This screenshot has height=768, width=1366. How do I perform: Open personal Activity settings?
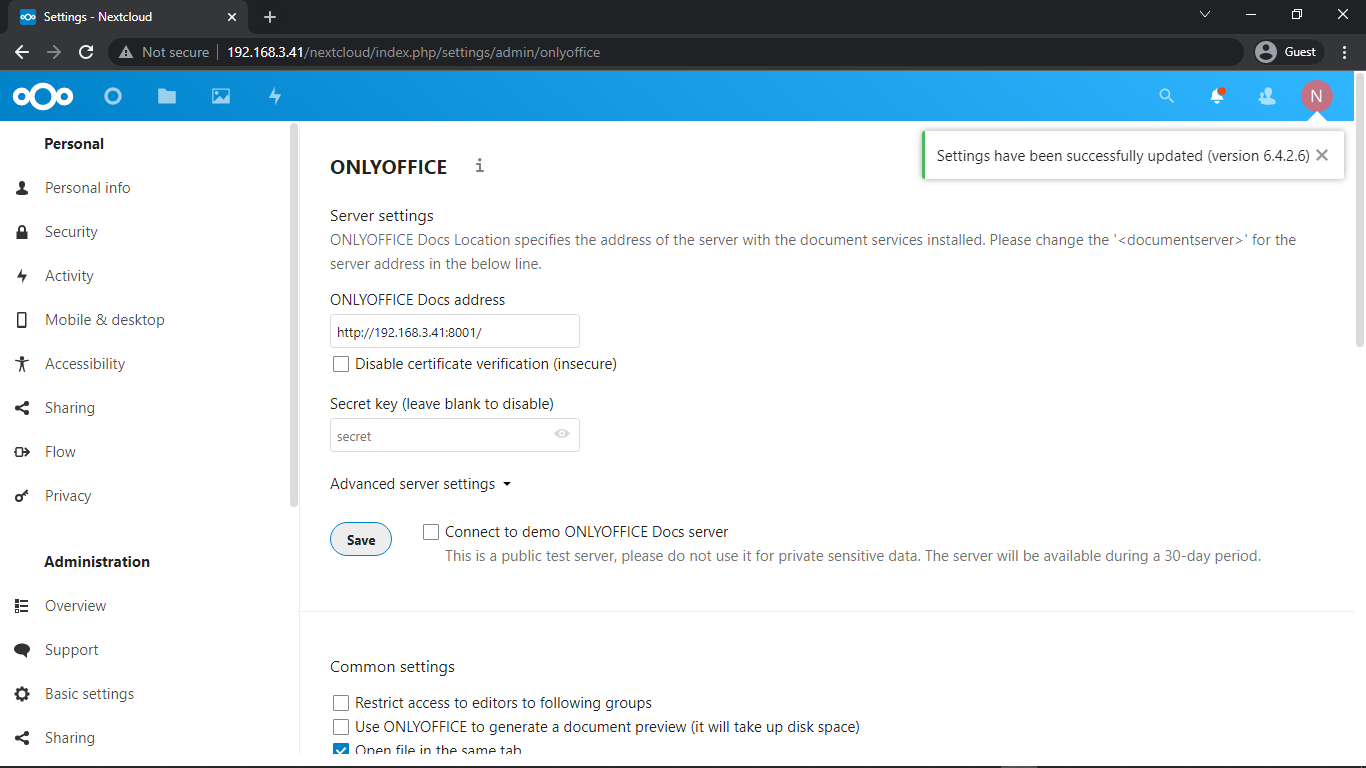[x=69, y=276]
